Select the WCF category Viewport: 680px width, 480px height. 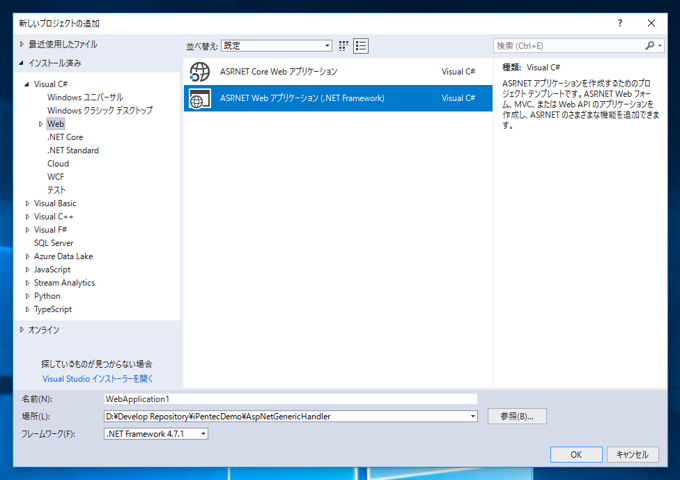coord(56,177)
